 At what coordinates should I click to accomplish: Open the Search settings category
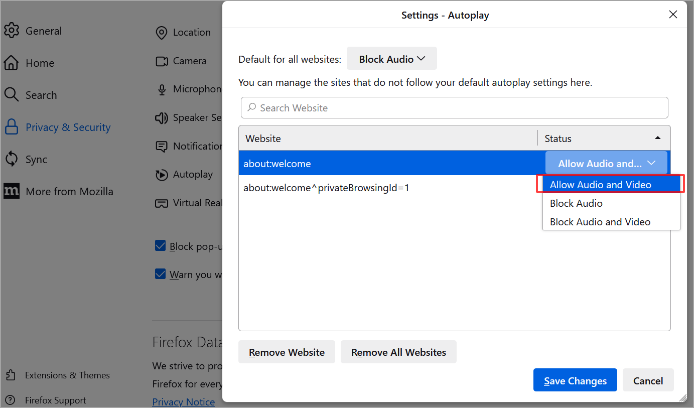click(41, 95)
